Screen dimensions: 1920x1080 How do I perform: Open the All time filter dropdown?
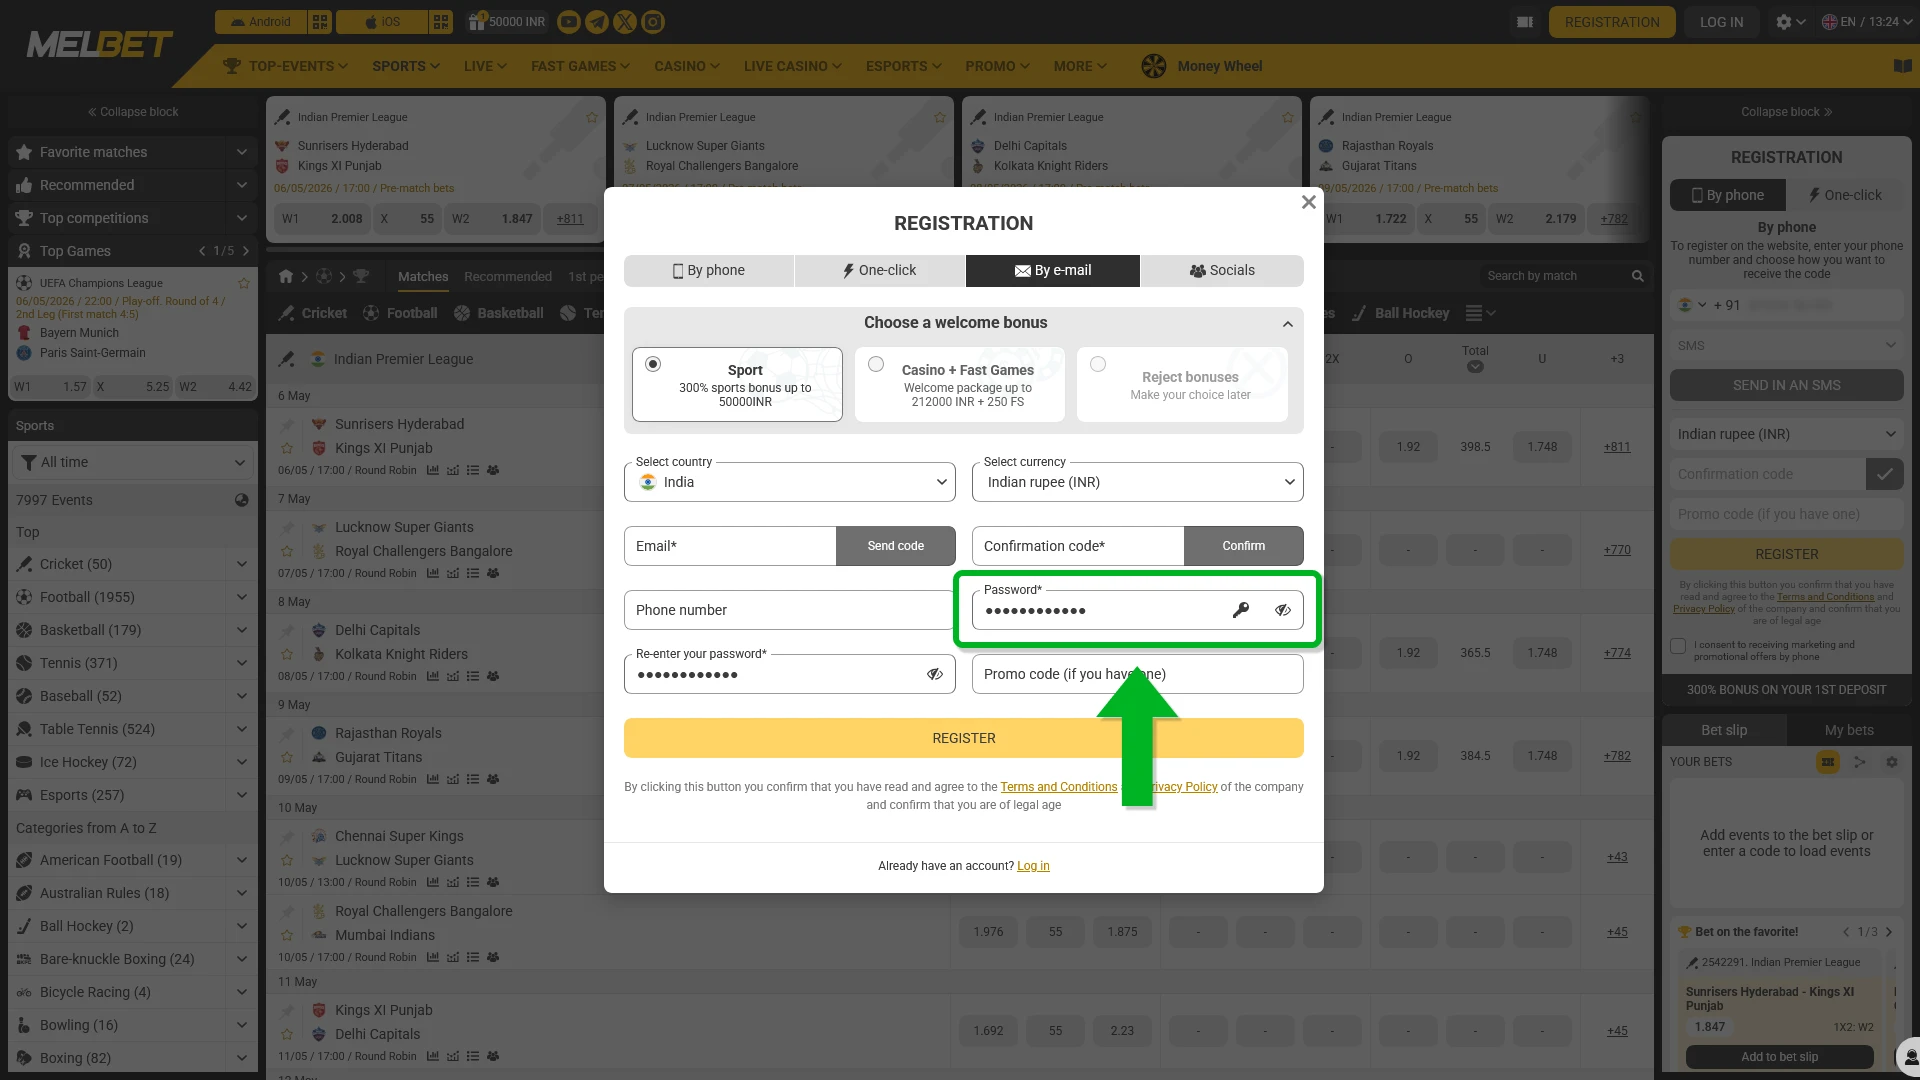[x=133, y=462]
